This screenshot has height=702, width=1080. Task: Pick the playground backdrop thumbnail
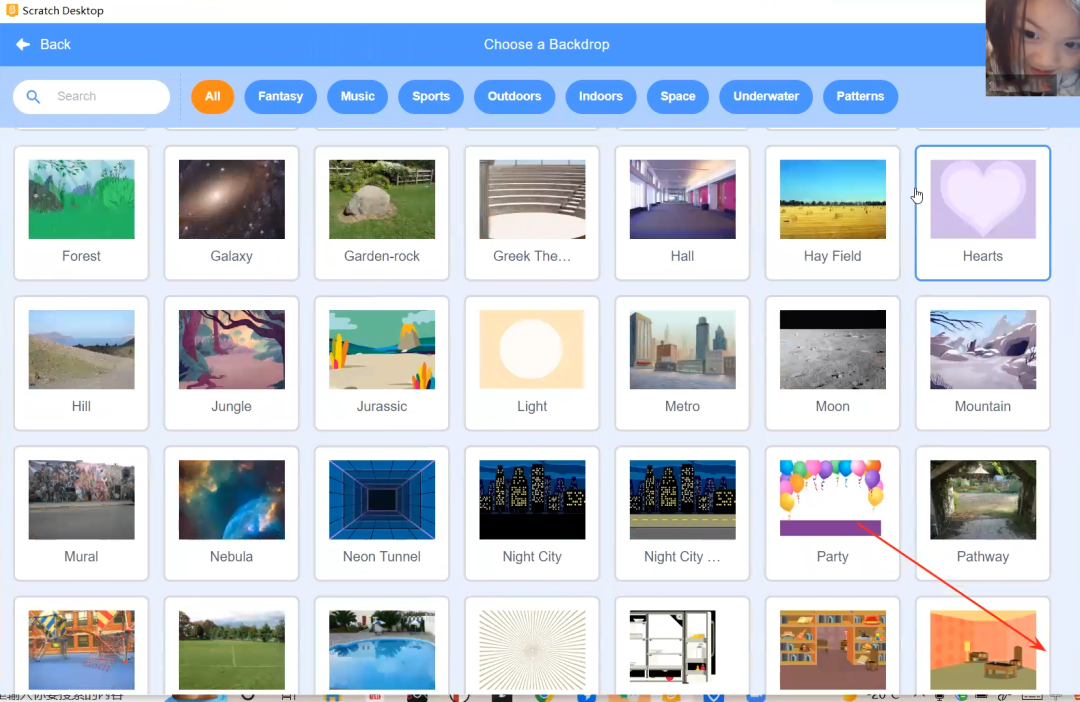[x=81, y=649]
